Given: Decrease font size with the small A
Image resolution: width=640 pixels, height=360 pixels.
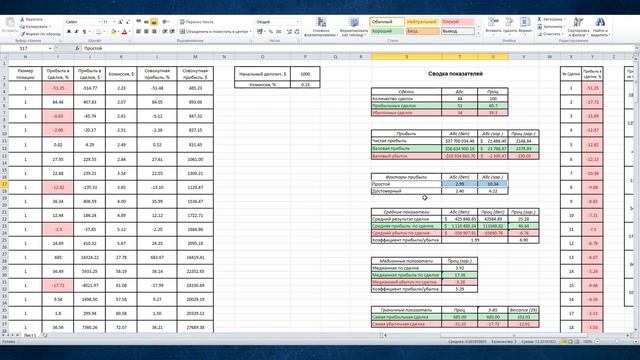Looking at the screenshot, I should point(127,22).
